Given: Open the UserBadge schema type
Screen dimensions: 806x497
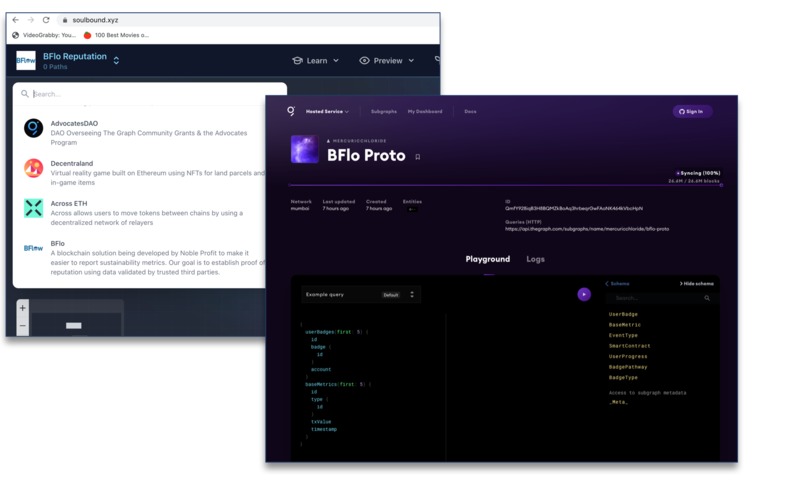Looking at the screenshot, I should (623, 314).
